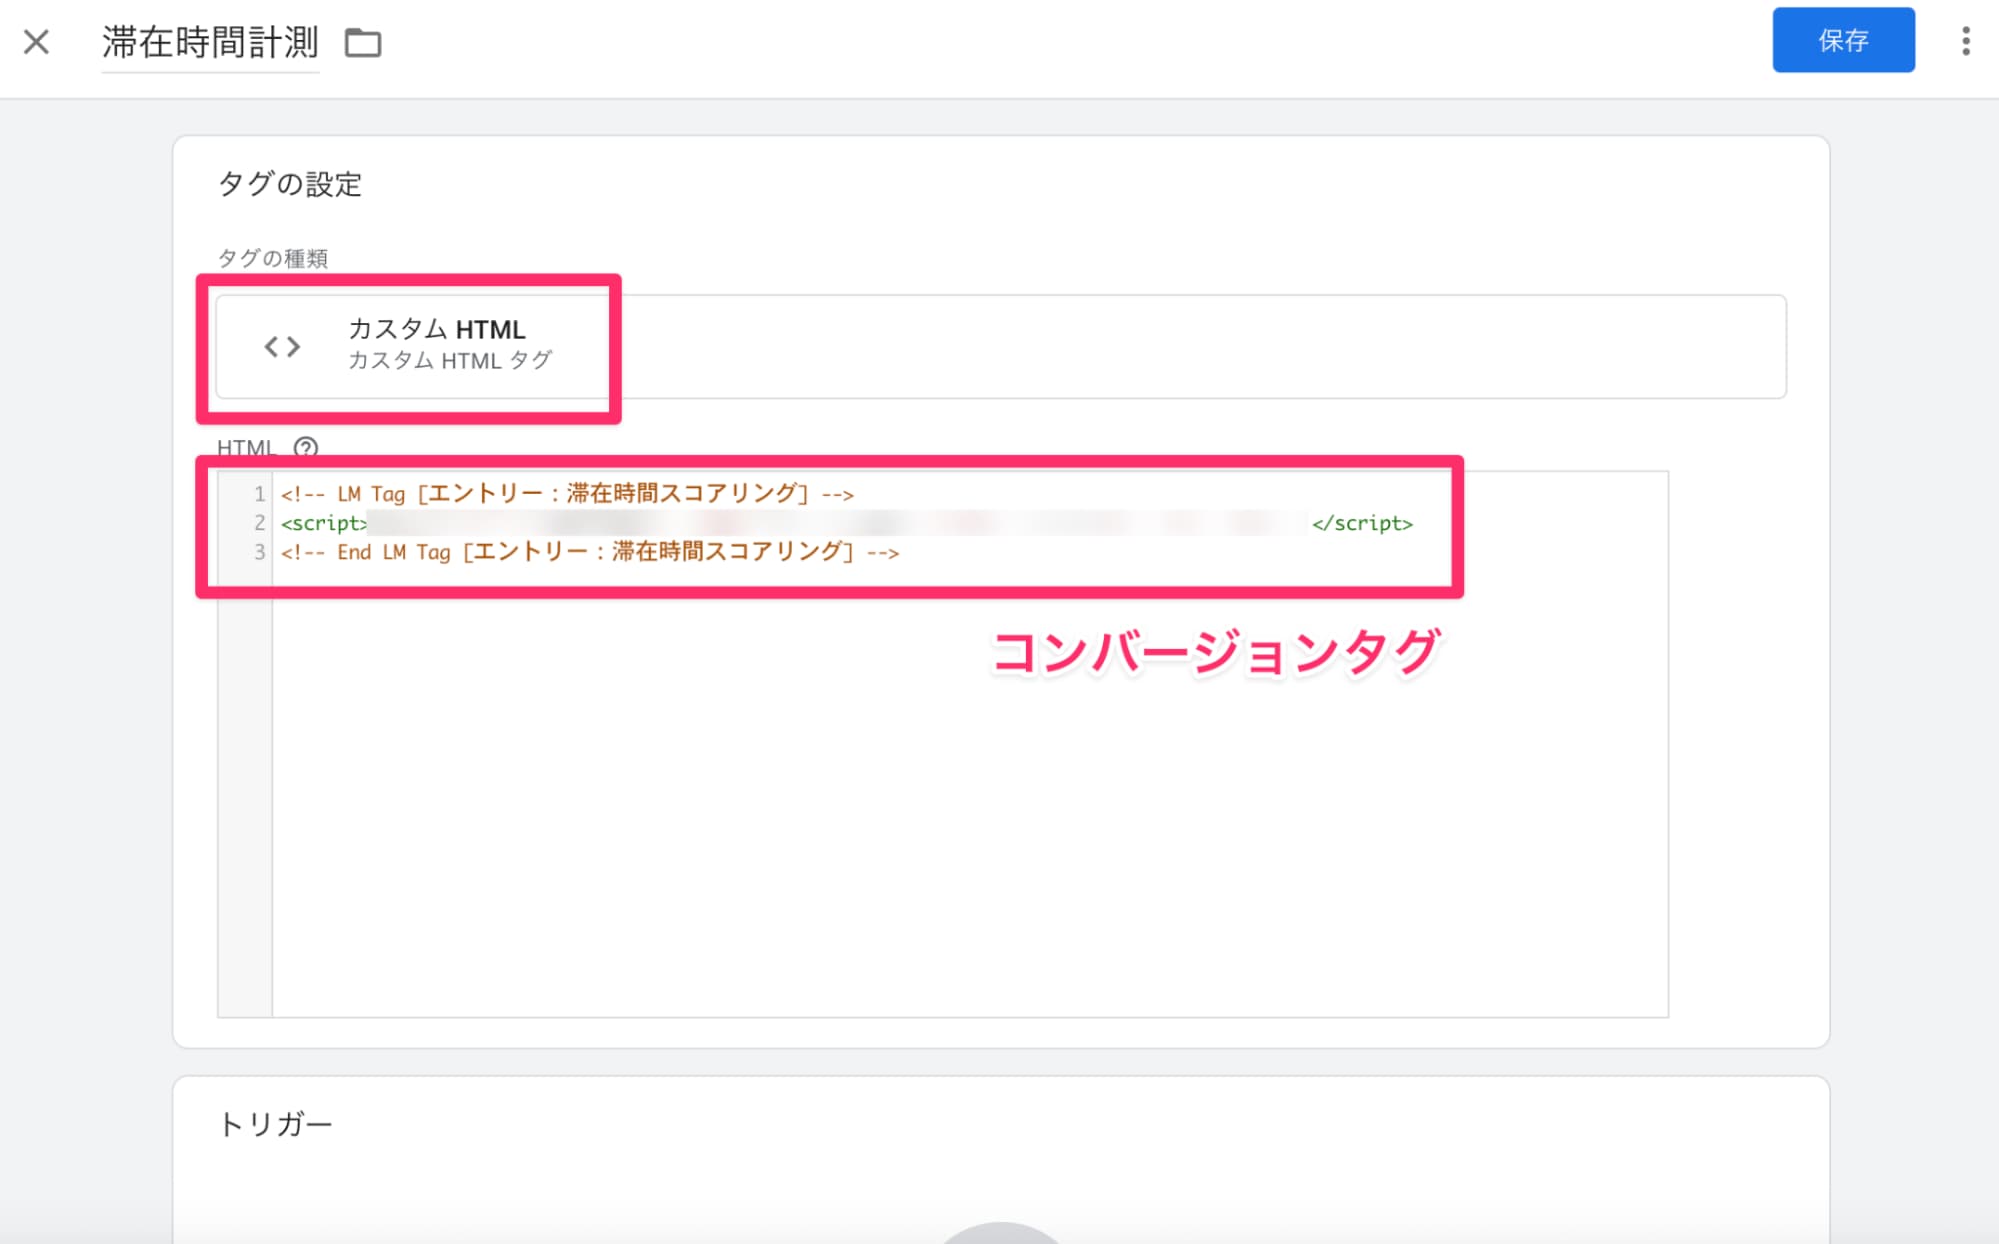Viewport: 1999px width, 1244px height.
Task: Click the 保存 button to save the tag
Action: tap(1843, 41)
